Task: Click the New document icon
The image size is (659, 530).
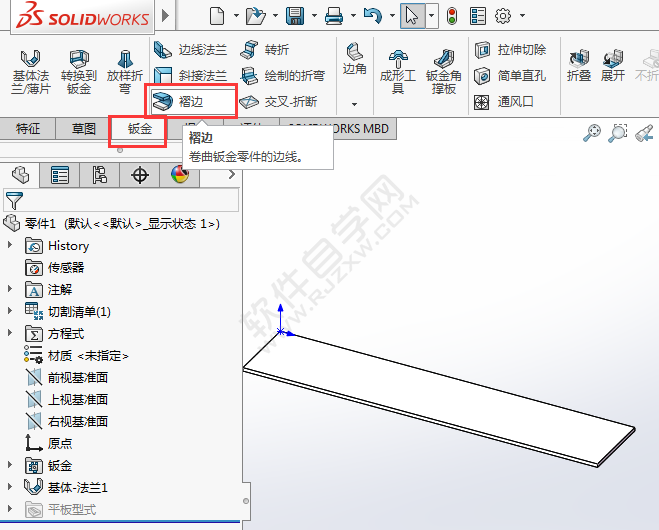Action: (x=217, y=16)
